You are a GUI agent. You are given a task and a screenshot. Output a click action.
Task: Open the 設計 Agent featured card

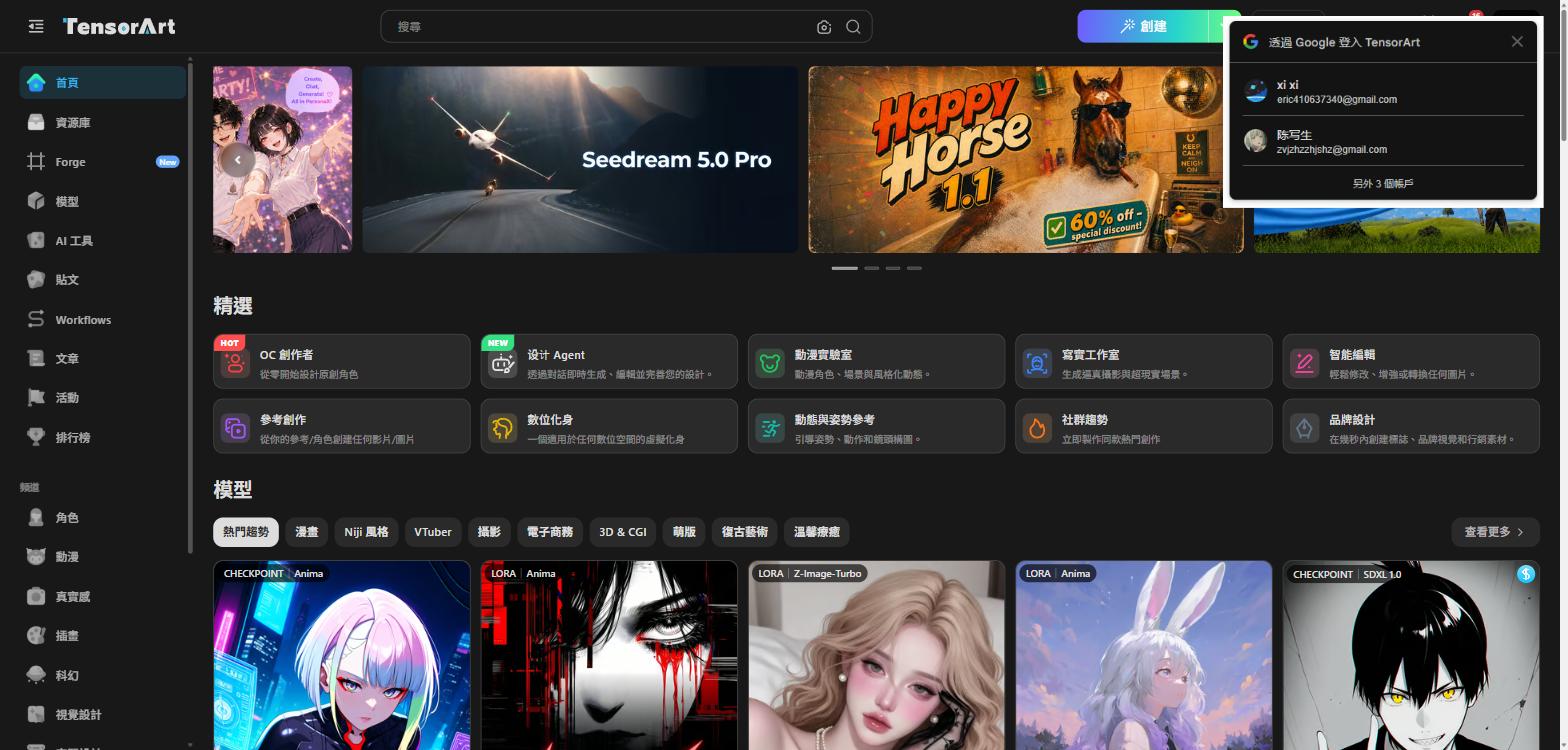coord(609,362)
